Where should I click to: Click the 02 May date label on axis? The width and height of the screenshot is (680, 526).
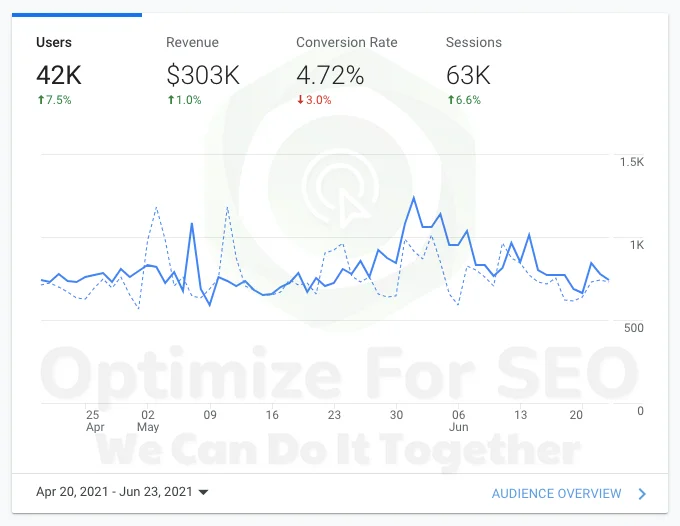click(x=148, y=421)
